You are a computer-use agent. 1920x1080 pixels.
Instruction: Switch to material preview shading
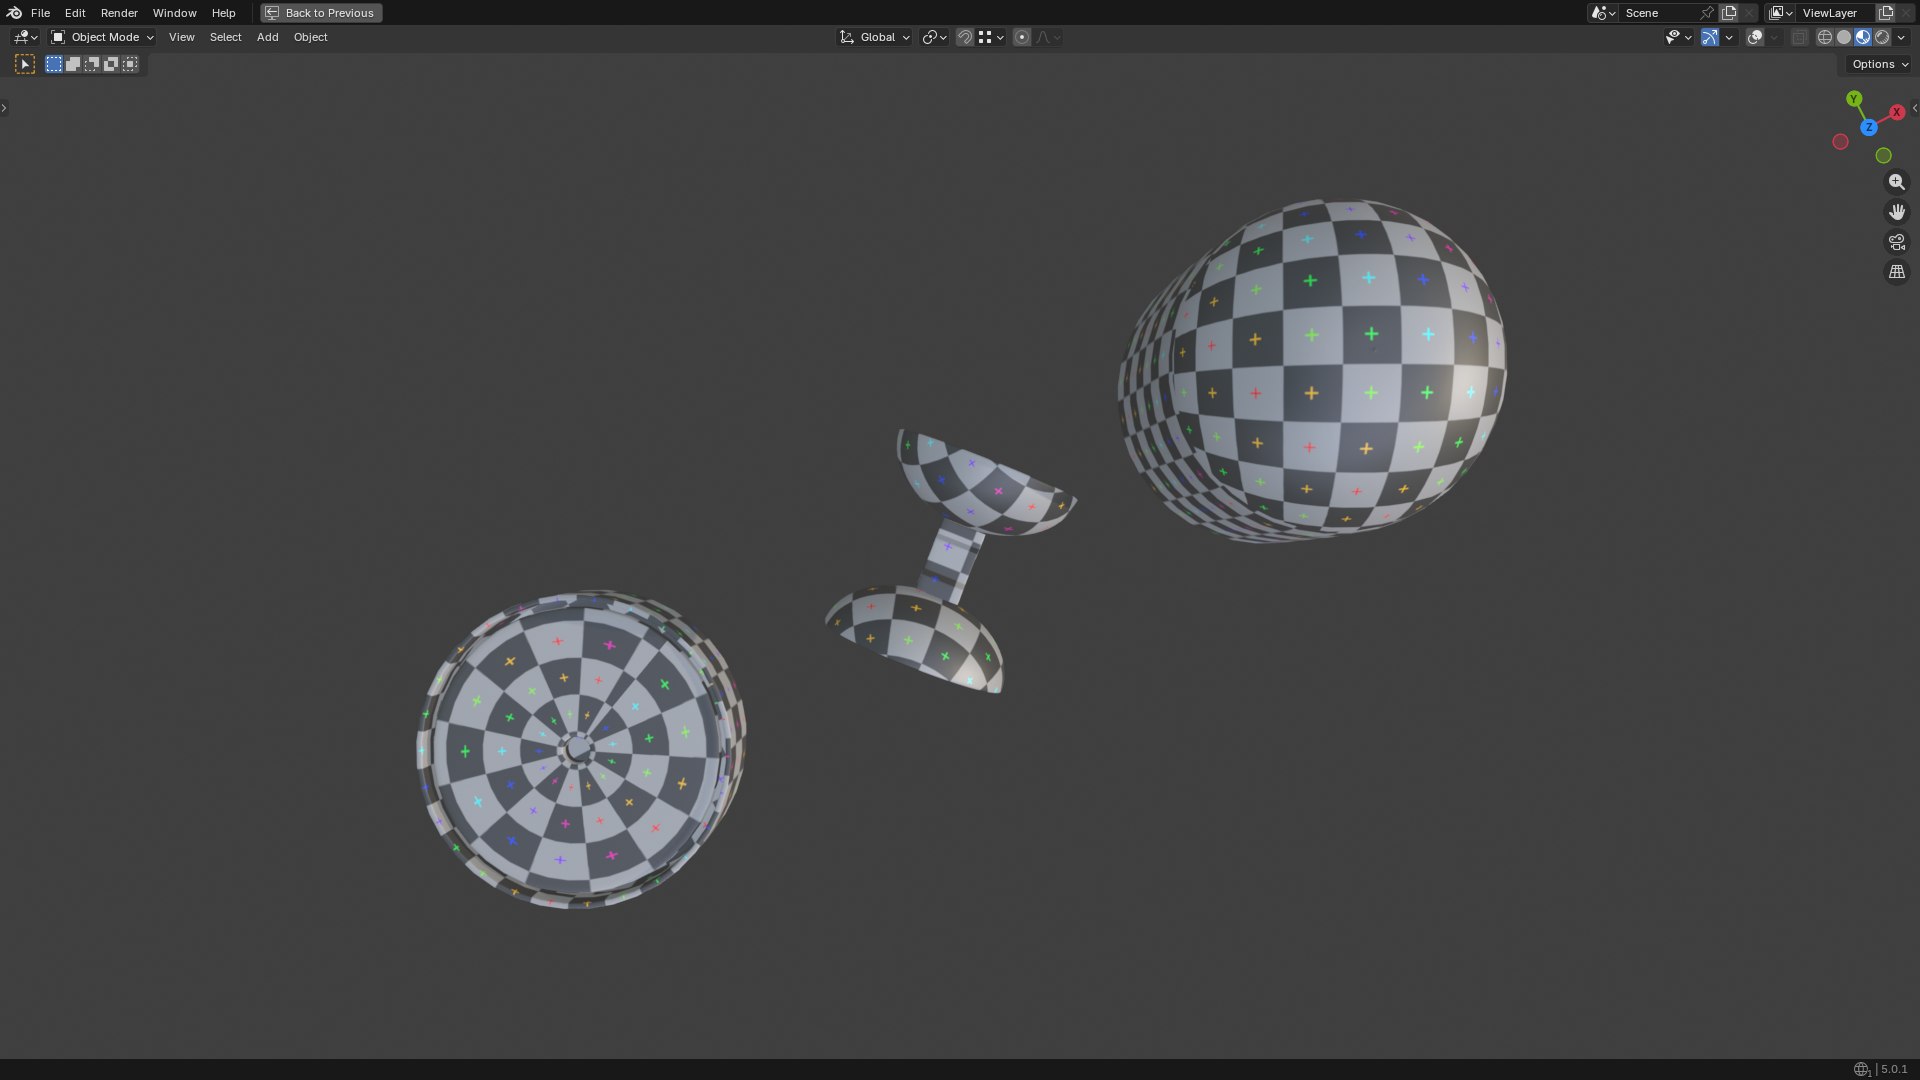point(1863,37)
